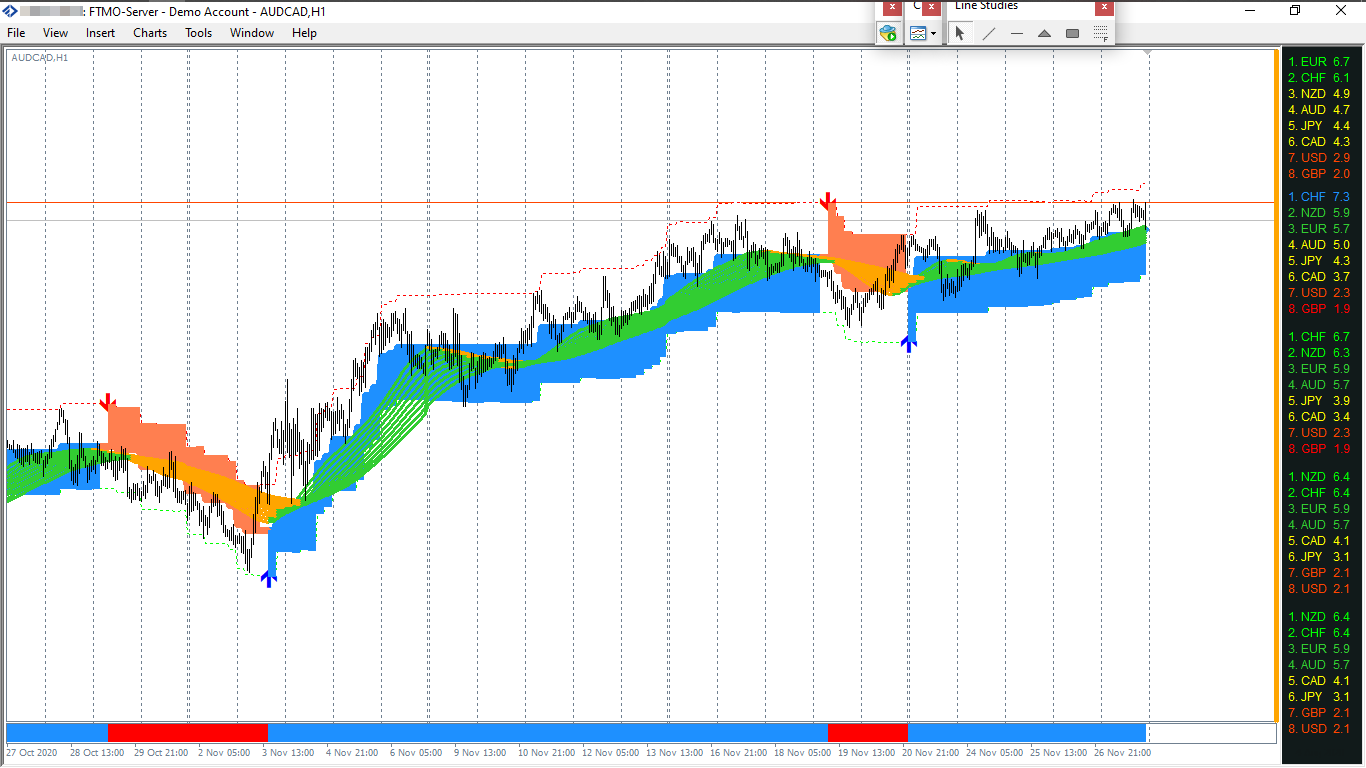Image resolution: width=1366 pixels, height=768 pixels.
Task: Open the Insert menu
Action: point(100,33)
